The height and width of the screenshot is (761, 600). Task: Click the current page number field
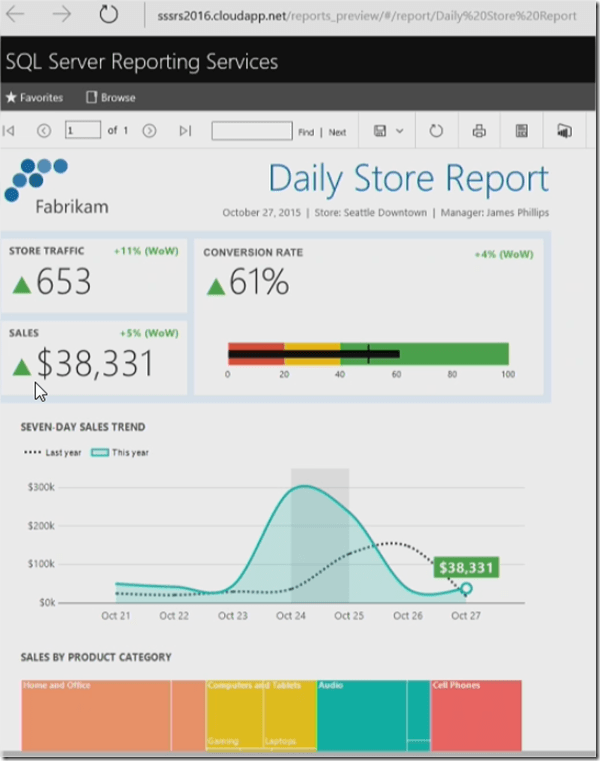(x=82, y=131)
